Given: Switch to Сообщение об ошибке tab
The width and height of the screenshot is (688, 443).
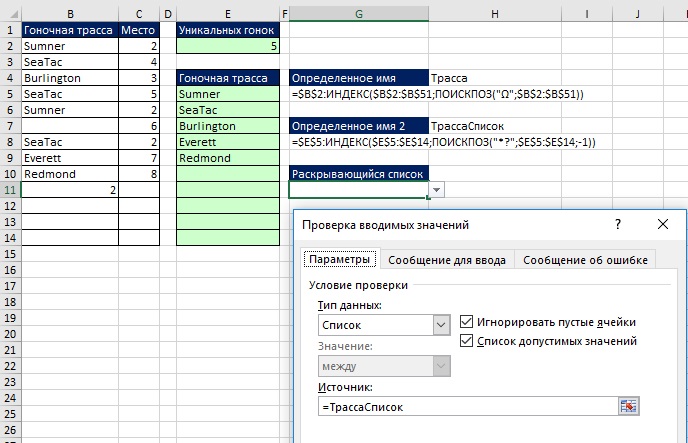Looking at the screenshot, I should point(587,260).
